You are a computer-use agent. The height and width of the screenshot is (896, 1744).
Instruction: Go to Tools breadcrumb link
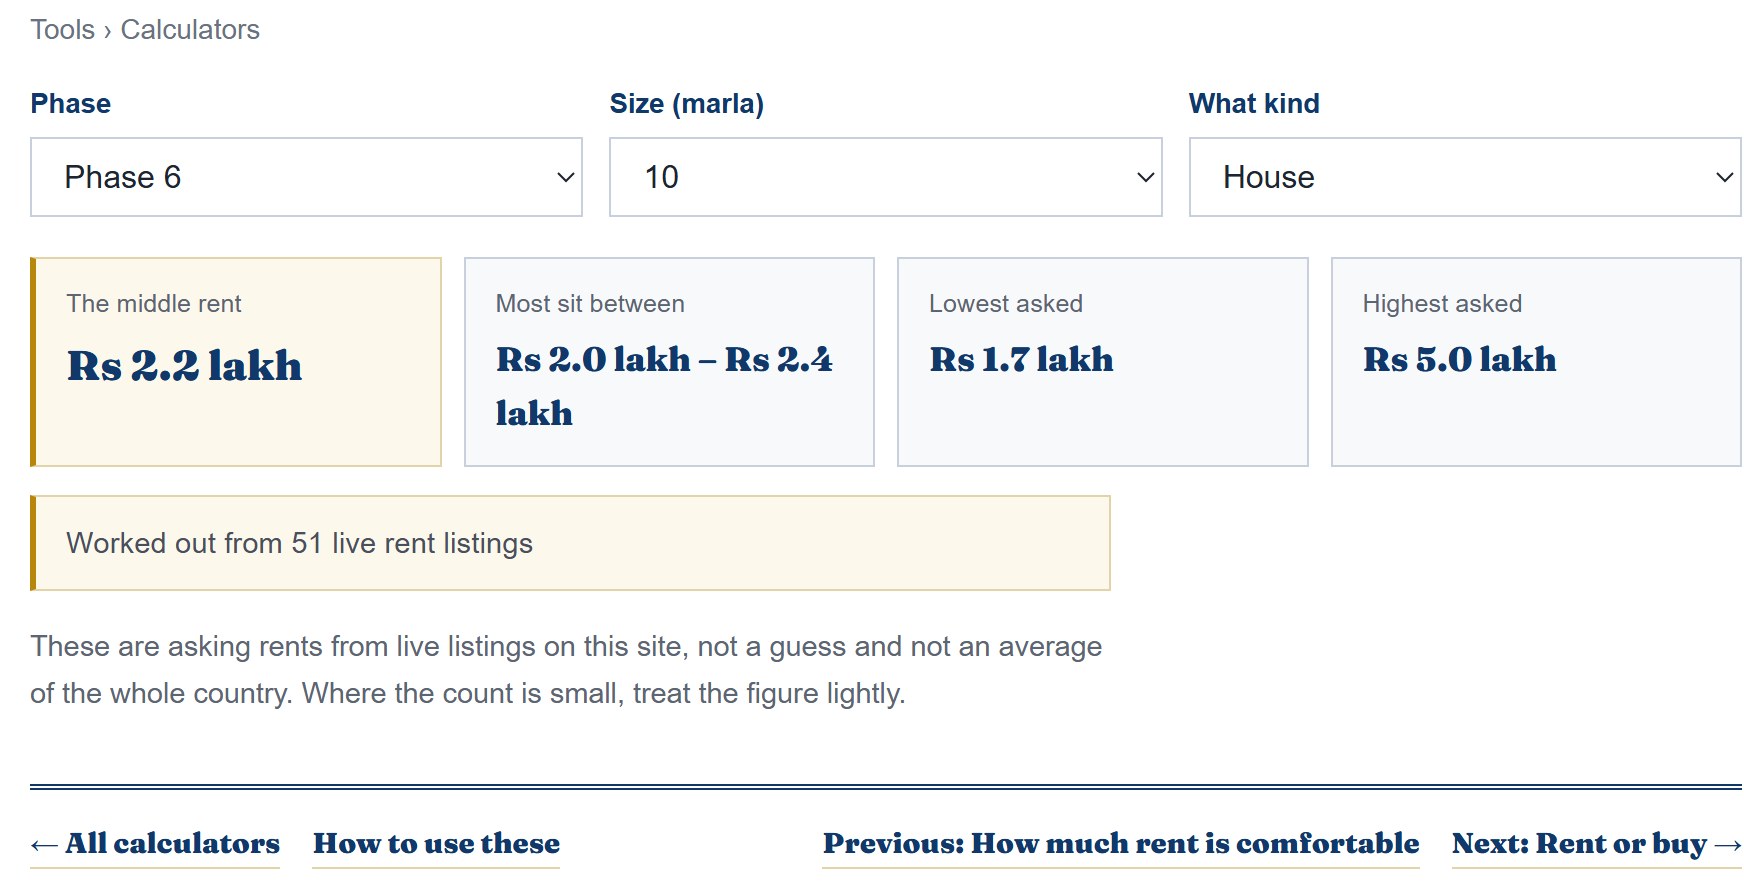62,30
